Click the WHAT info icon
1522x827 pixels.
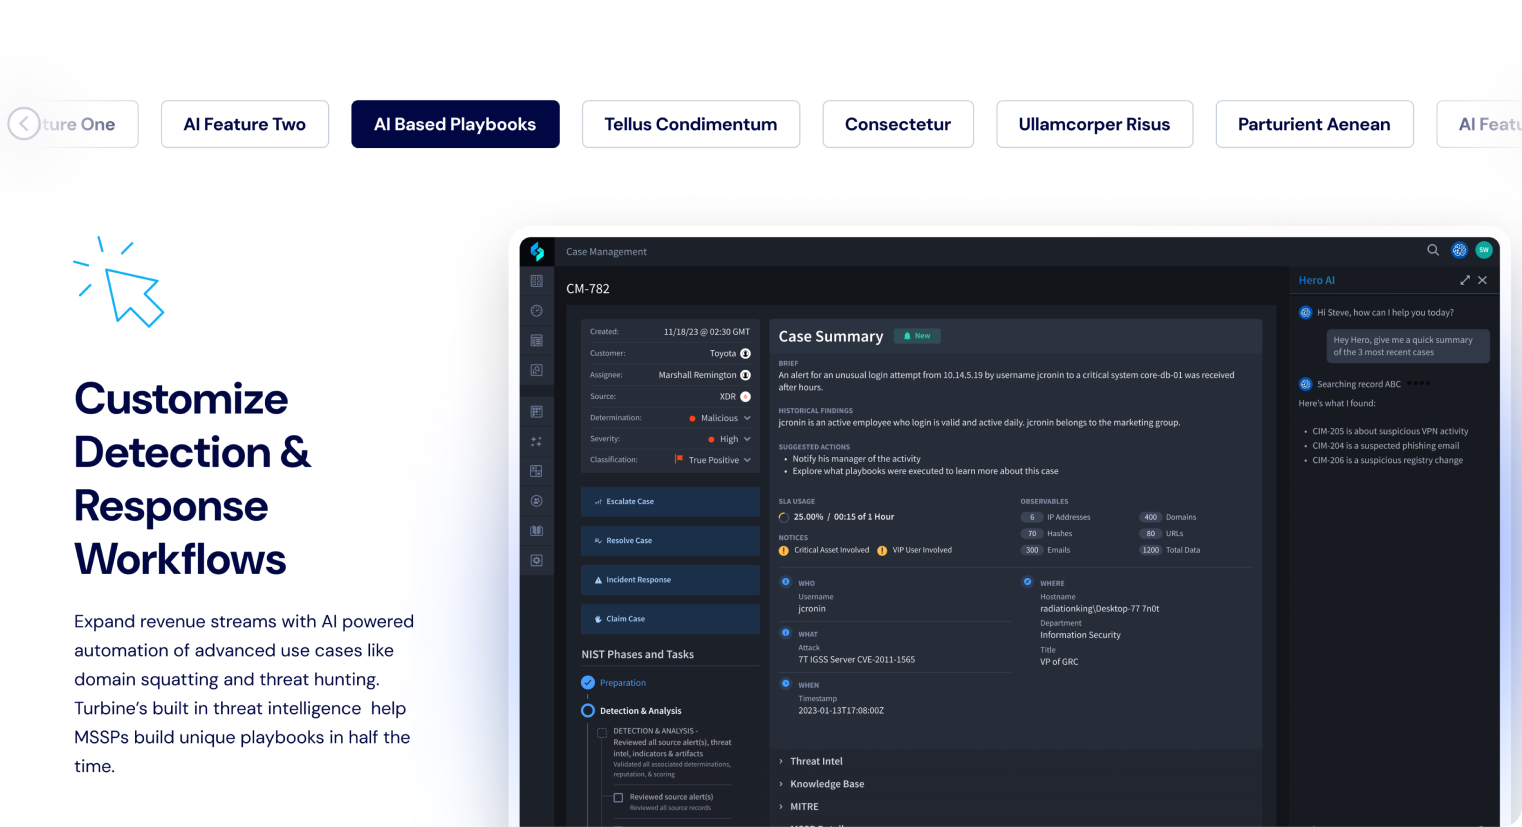(x=786, y=633)
